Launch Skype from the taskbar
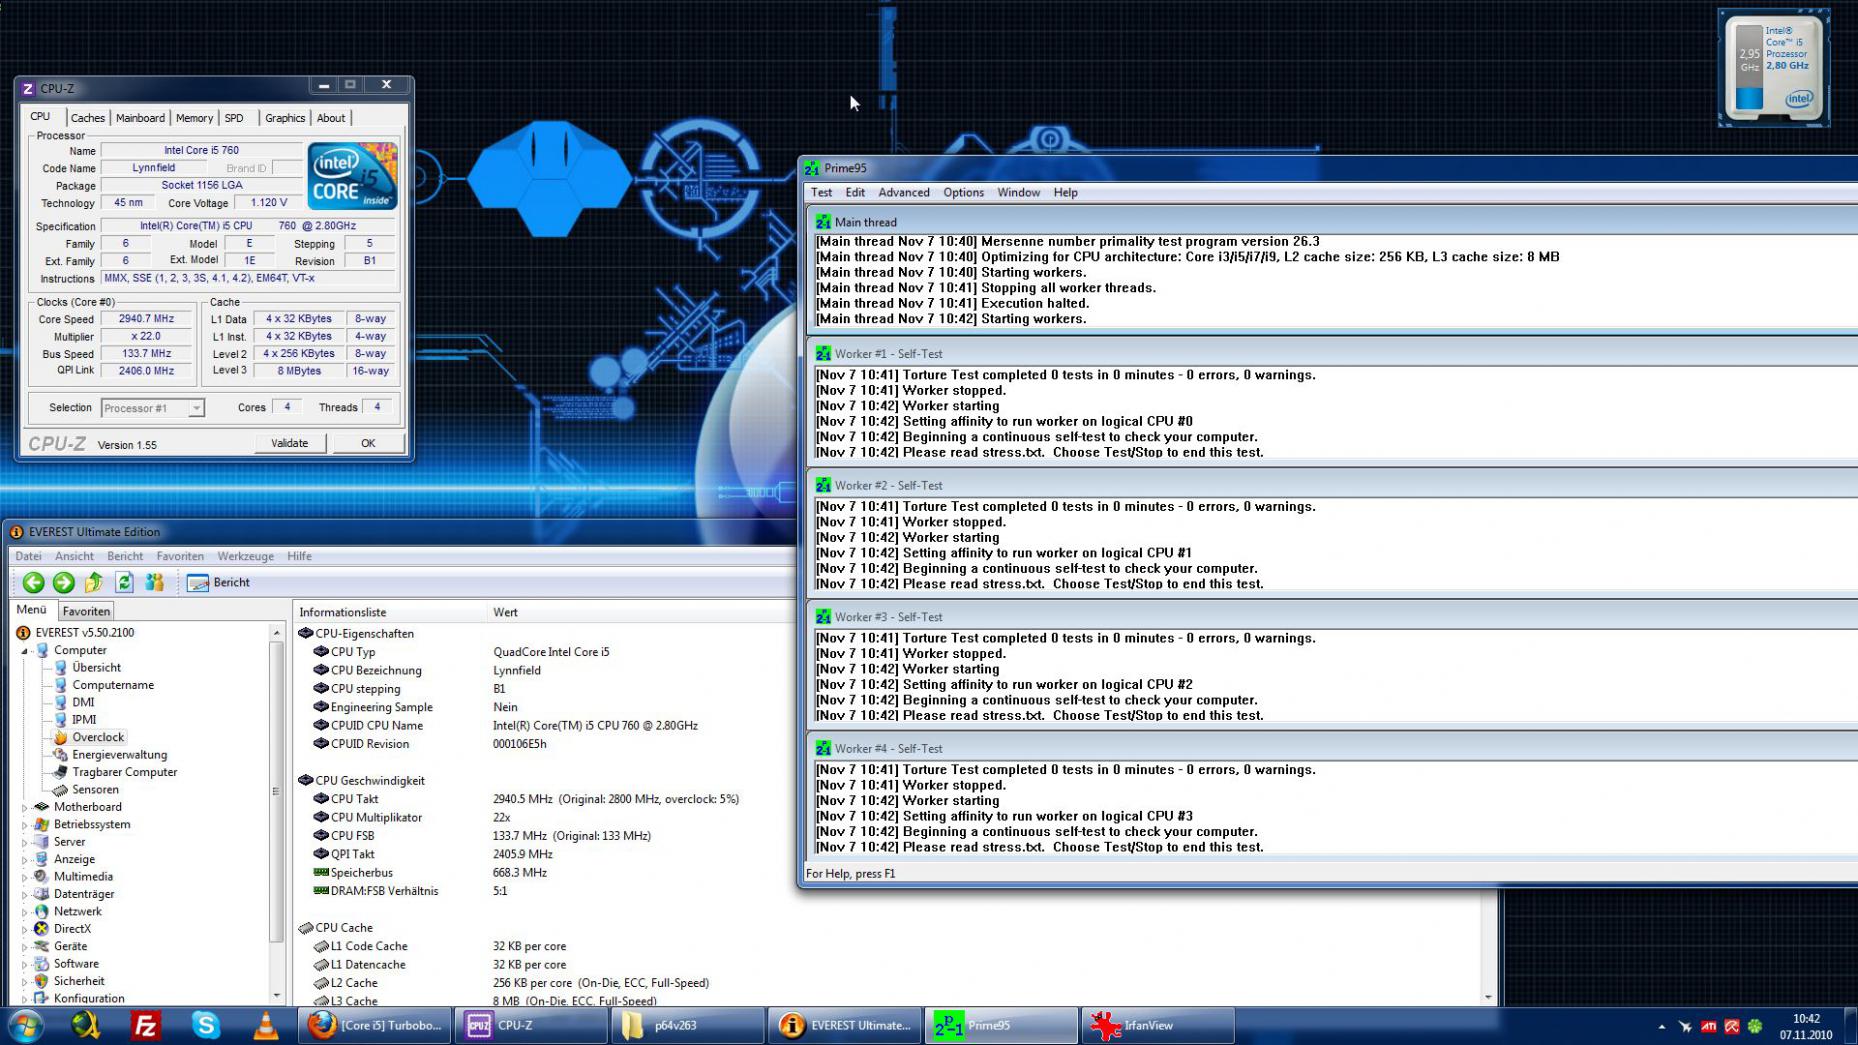1858x1045 pixels. (x=206, y=1026)
